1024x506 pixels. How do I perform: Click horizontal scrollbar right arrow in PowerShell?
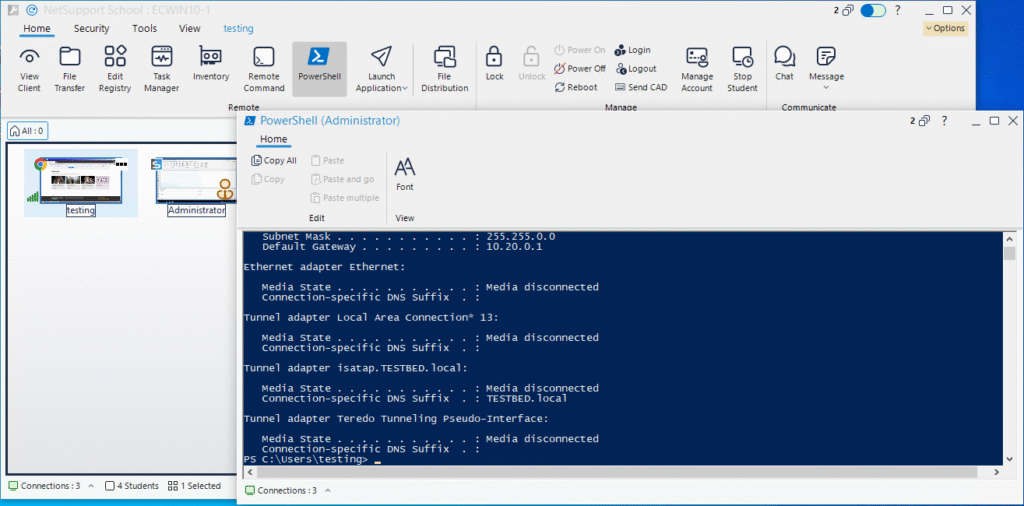point(996,471)
